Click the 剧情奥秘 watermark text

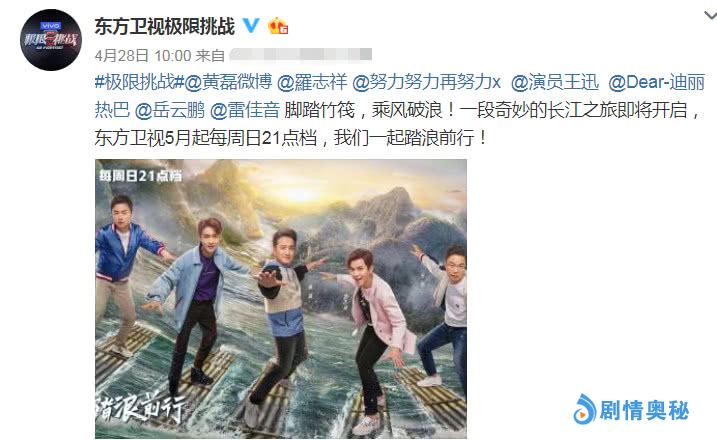click(x=644, y=410)
